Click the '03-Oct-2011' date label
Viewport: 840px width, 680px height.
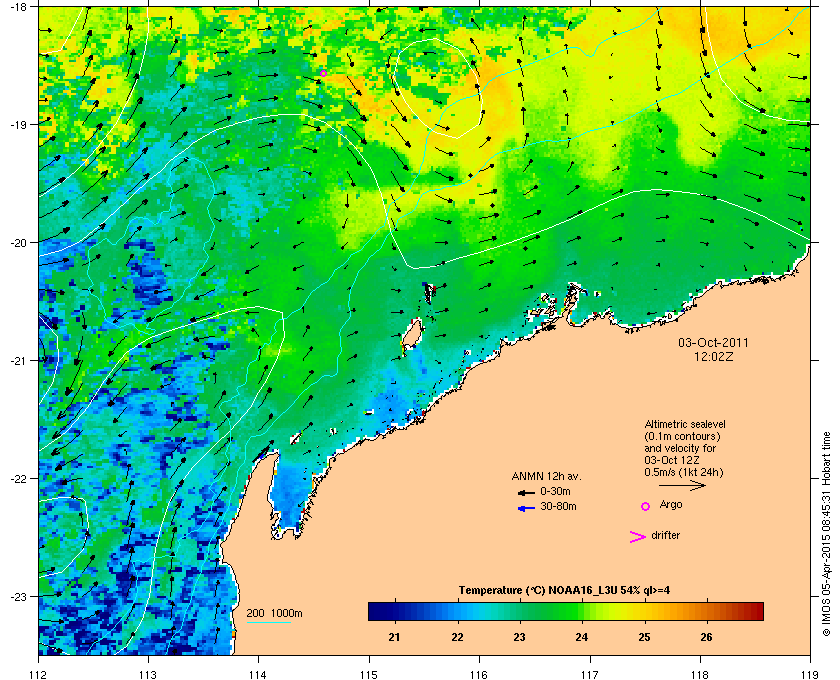(714, 342)
